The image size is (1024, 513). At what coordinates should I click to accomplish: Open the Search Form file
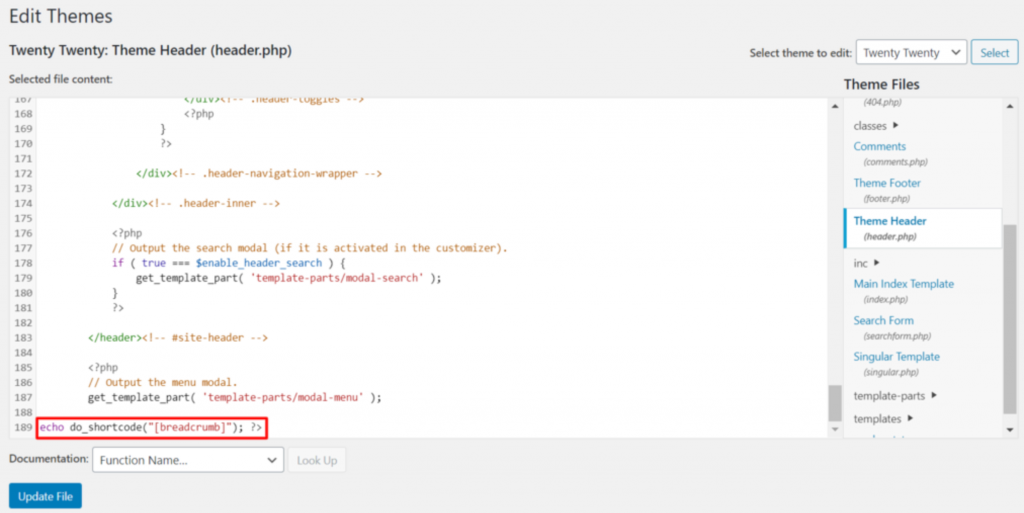pos(883,320)
